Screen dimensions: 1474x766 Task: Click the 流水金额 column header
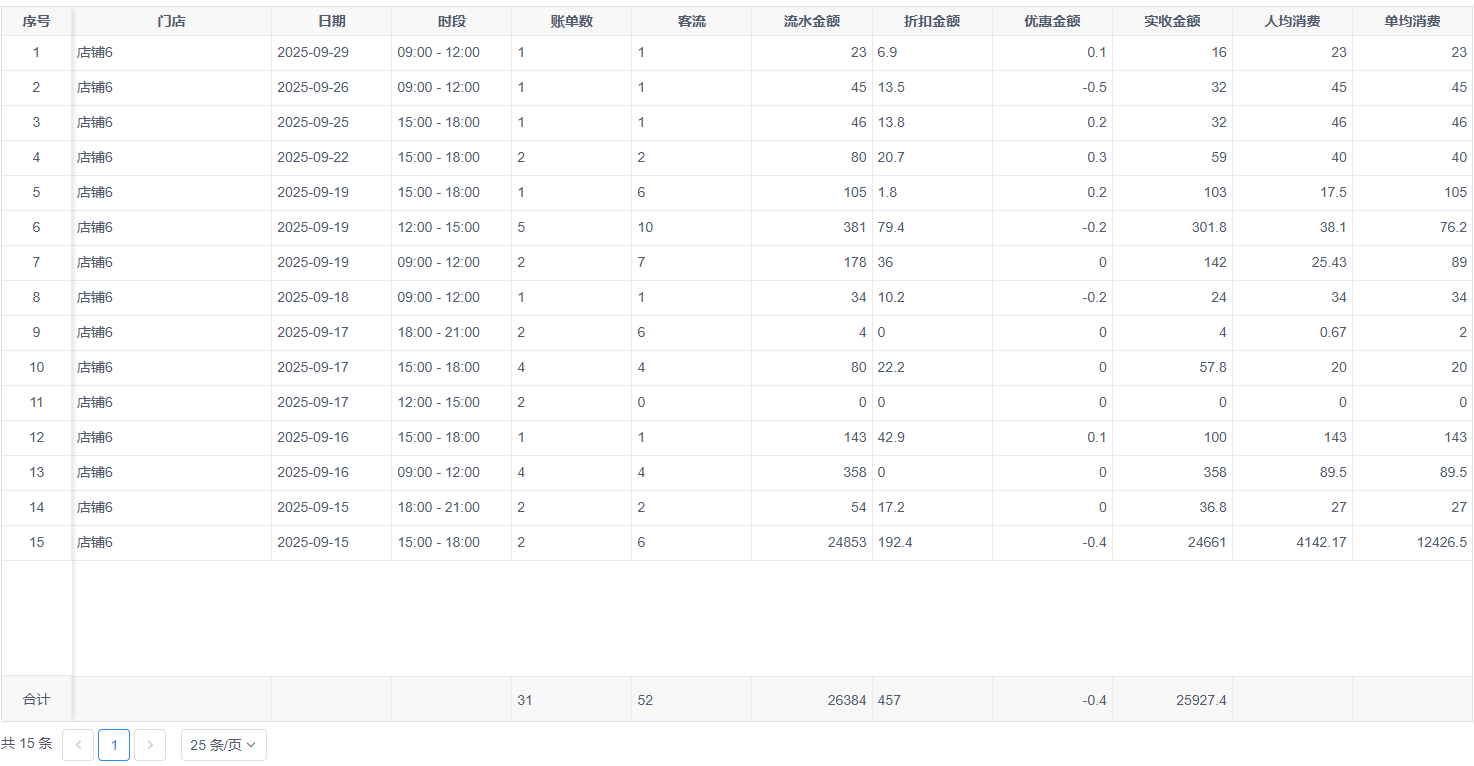coord(811,21)
